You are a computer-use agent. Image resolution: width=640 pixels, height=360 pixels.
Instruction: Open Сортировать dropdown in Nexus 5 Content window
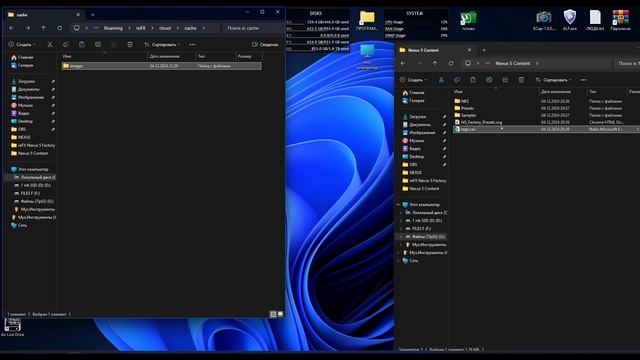(x=553, y=80)
